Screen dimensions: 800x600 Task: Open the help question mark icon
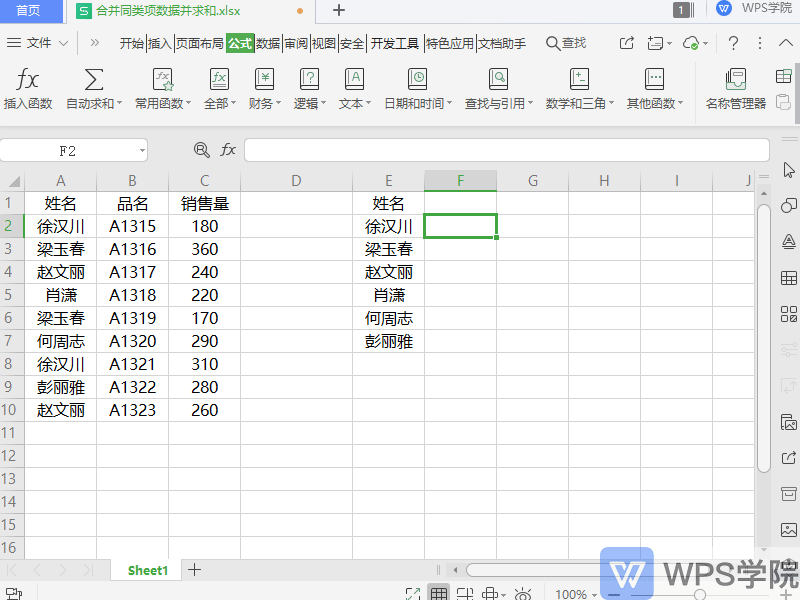[733, 43]
